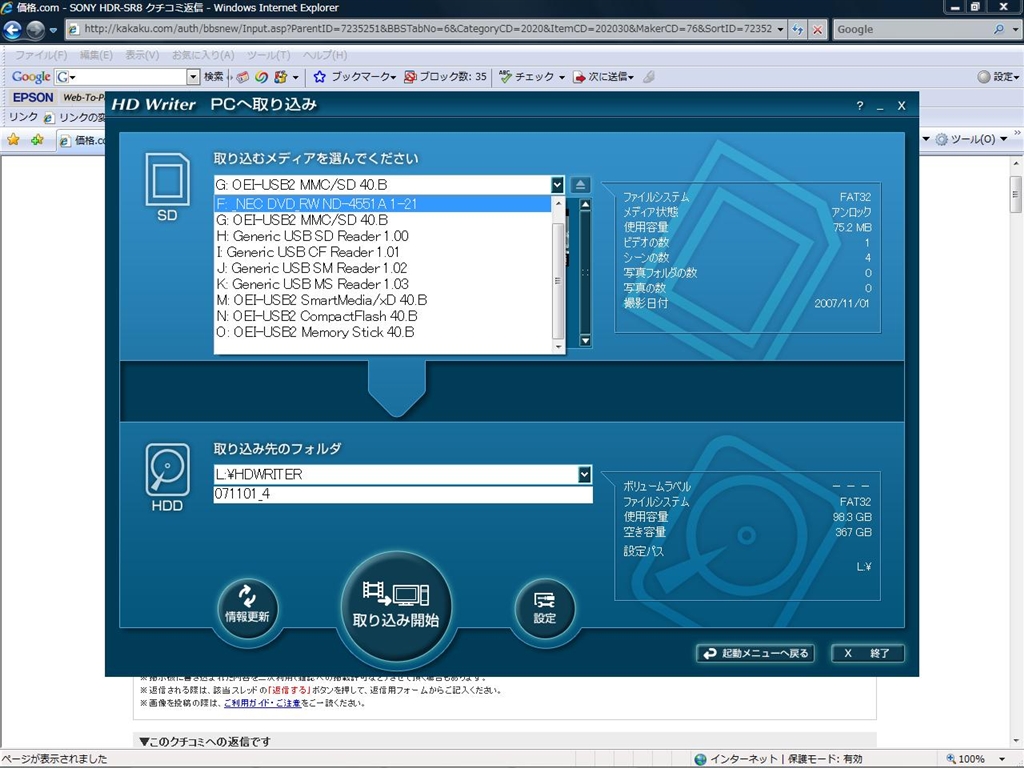1024x768 pixels.
Task: Open the address bar history dropdown
Action: point(780,29)
